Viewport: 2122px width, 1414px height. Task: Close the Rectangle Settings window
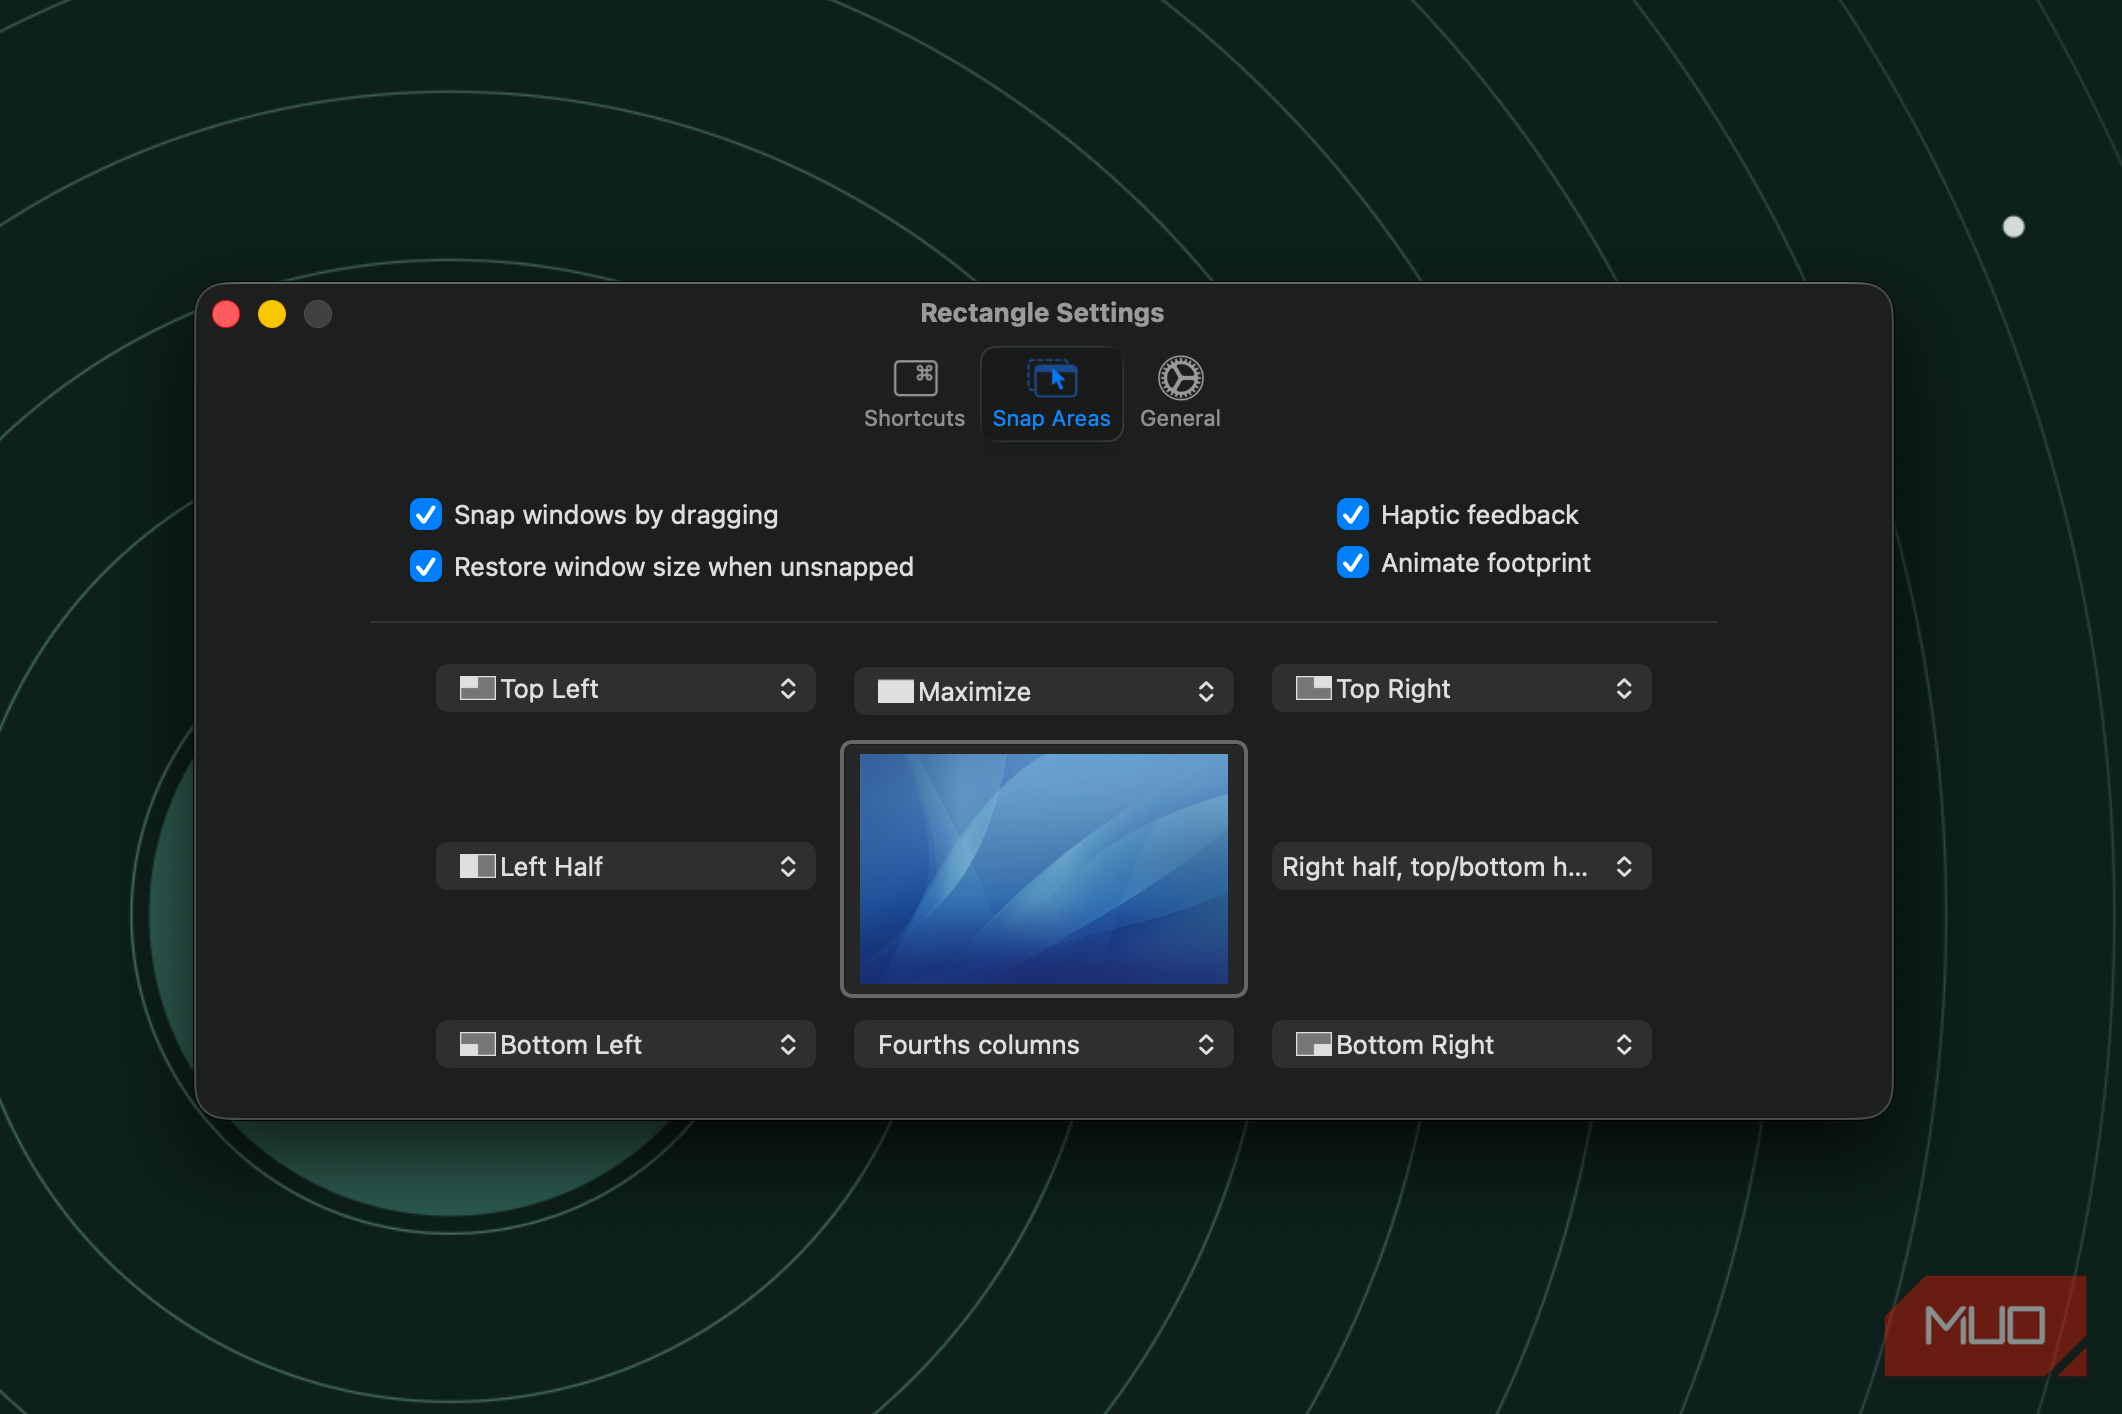[x=227, y=315]
